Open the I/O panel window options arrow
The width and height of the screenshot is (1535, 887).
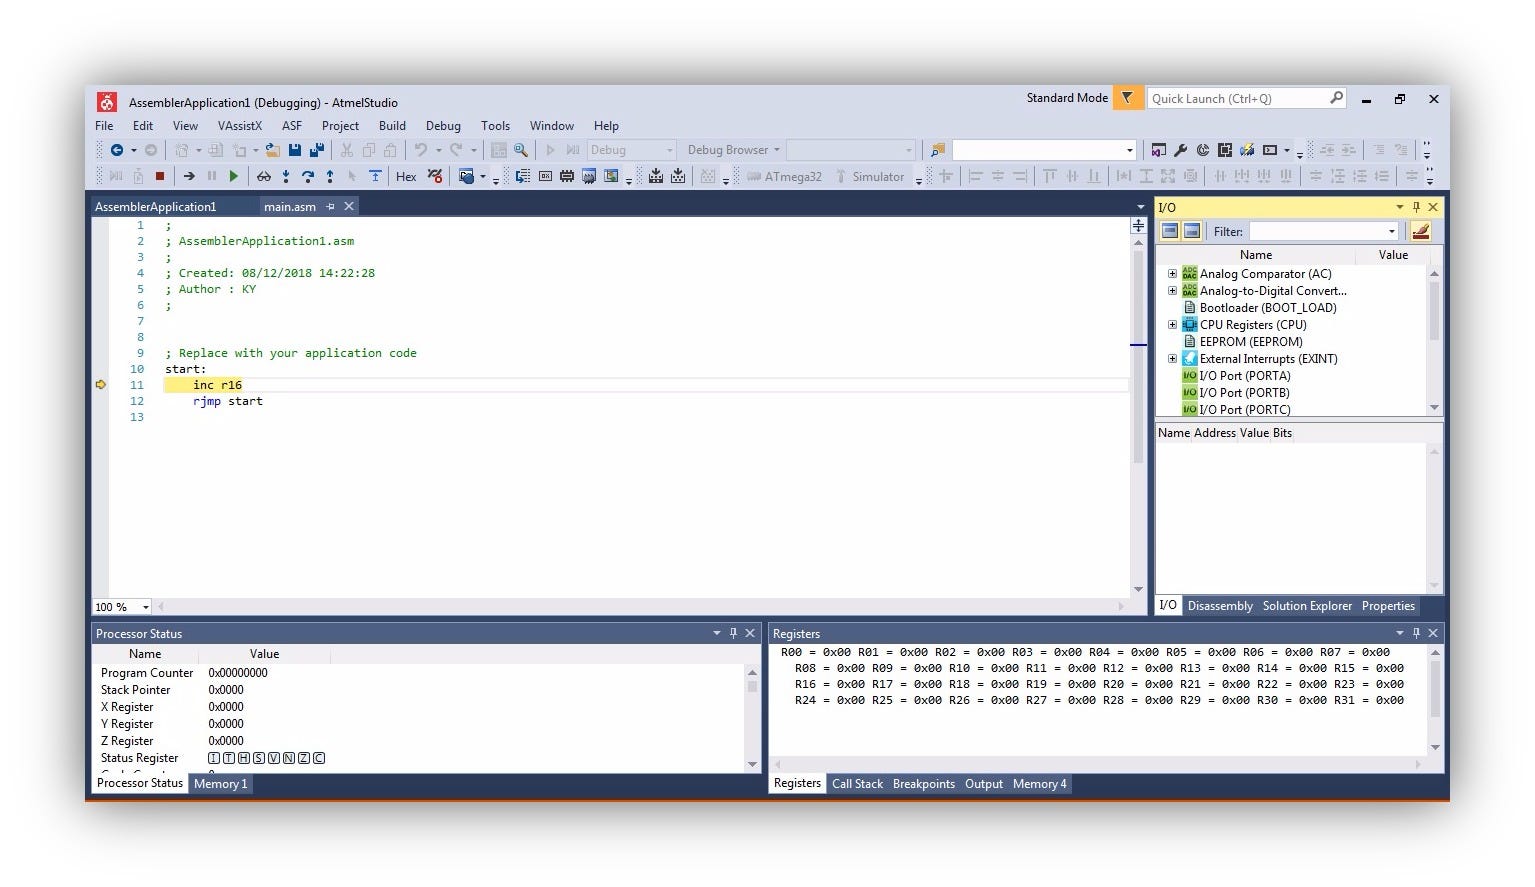click(x=1400, y=207)
